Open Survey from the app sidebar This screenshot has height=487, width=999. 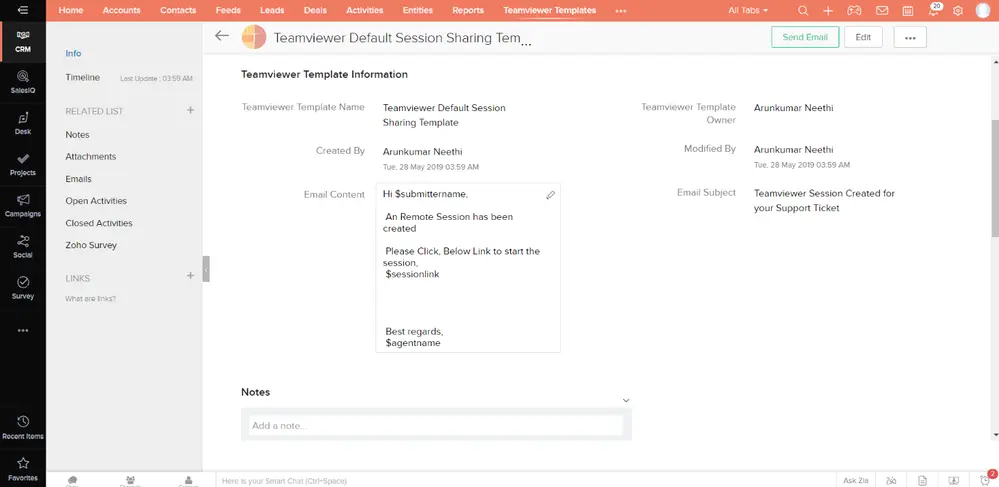(x=23, y=288)
